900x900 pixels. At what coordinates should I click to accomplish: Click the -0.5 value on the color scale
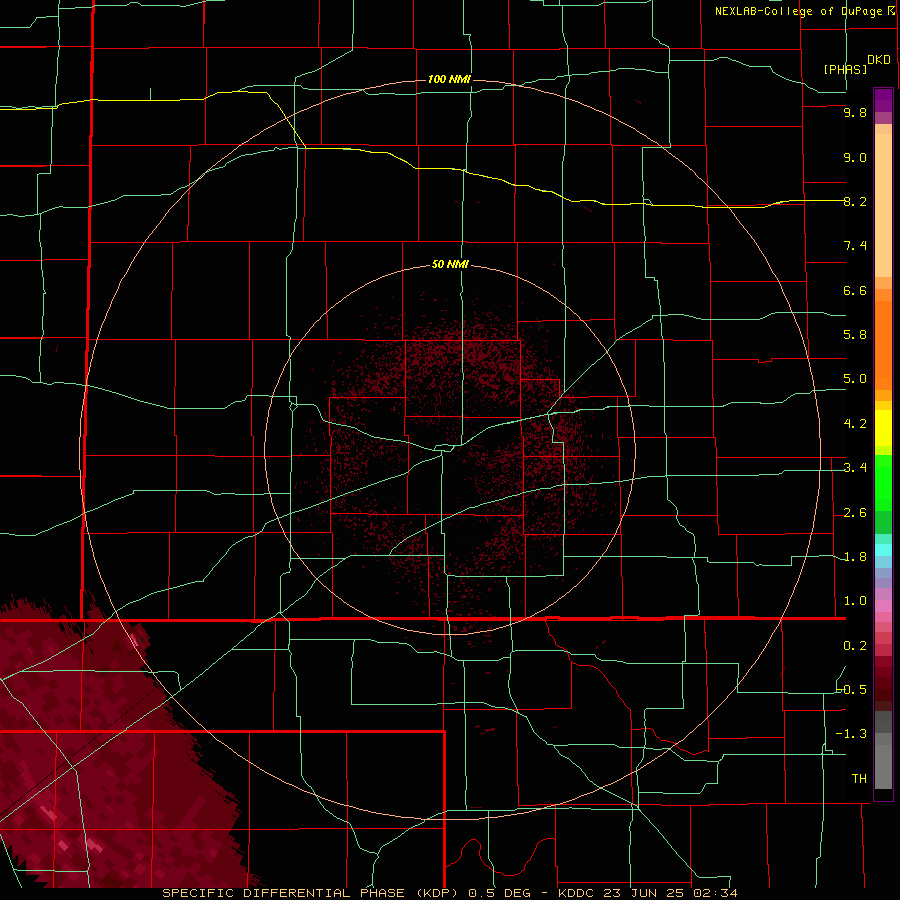851,690
